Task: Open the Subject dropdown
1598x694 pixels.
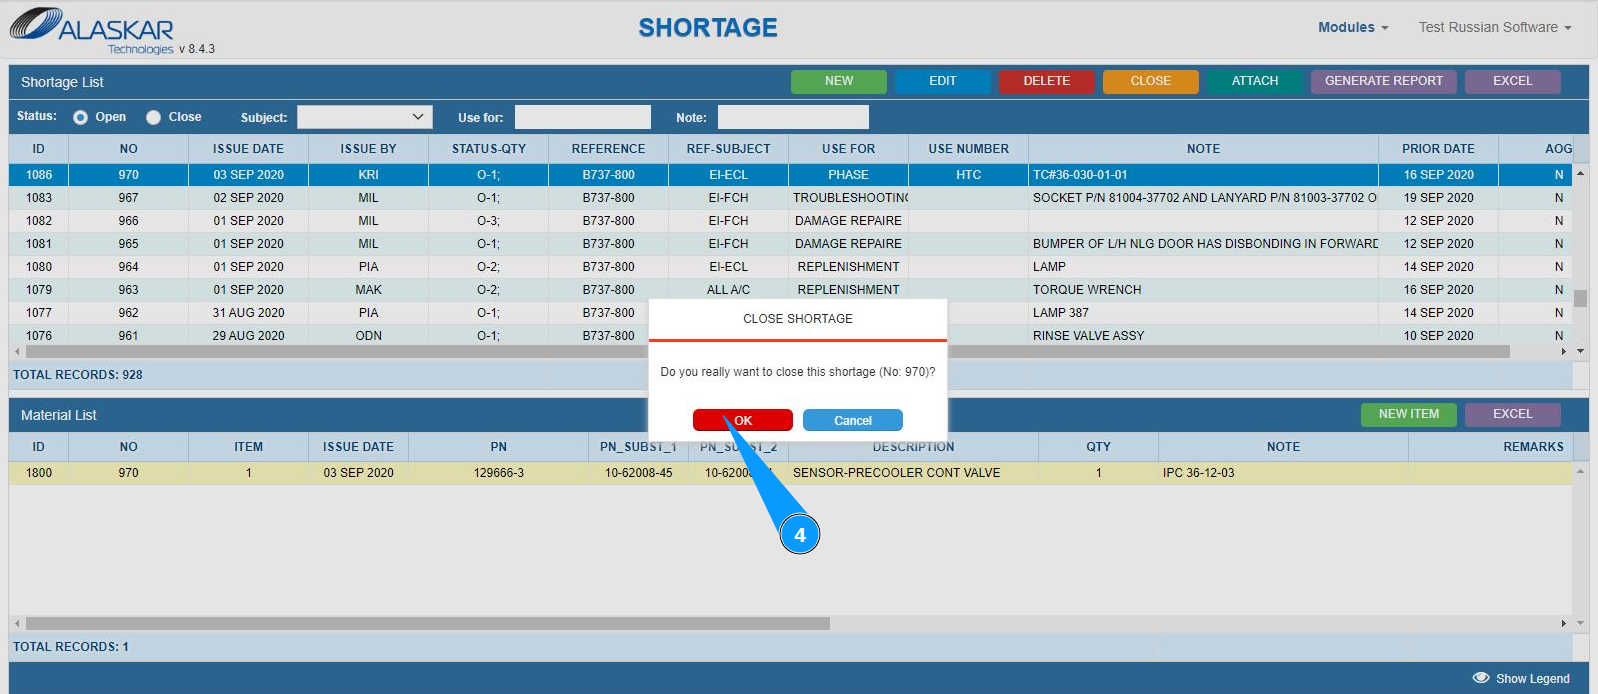Action: click(365, 117)
